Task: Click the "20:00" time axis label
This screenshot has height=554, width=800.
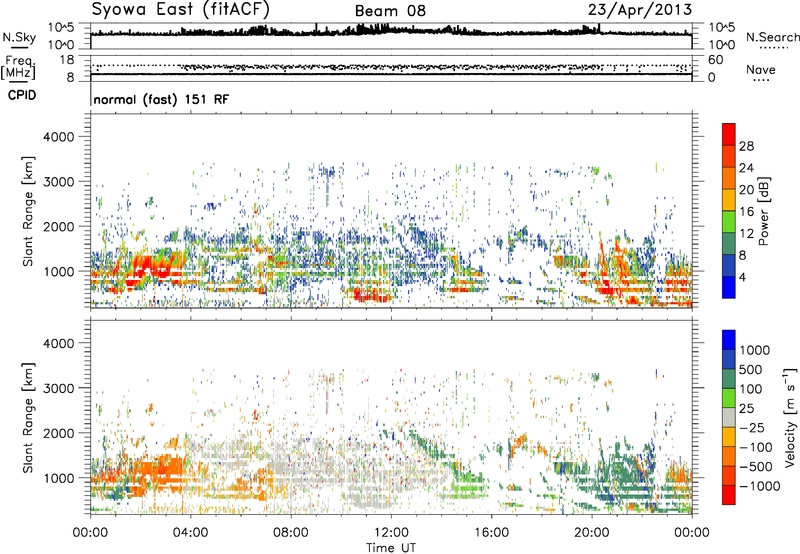Action: [x=592, y=533]
